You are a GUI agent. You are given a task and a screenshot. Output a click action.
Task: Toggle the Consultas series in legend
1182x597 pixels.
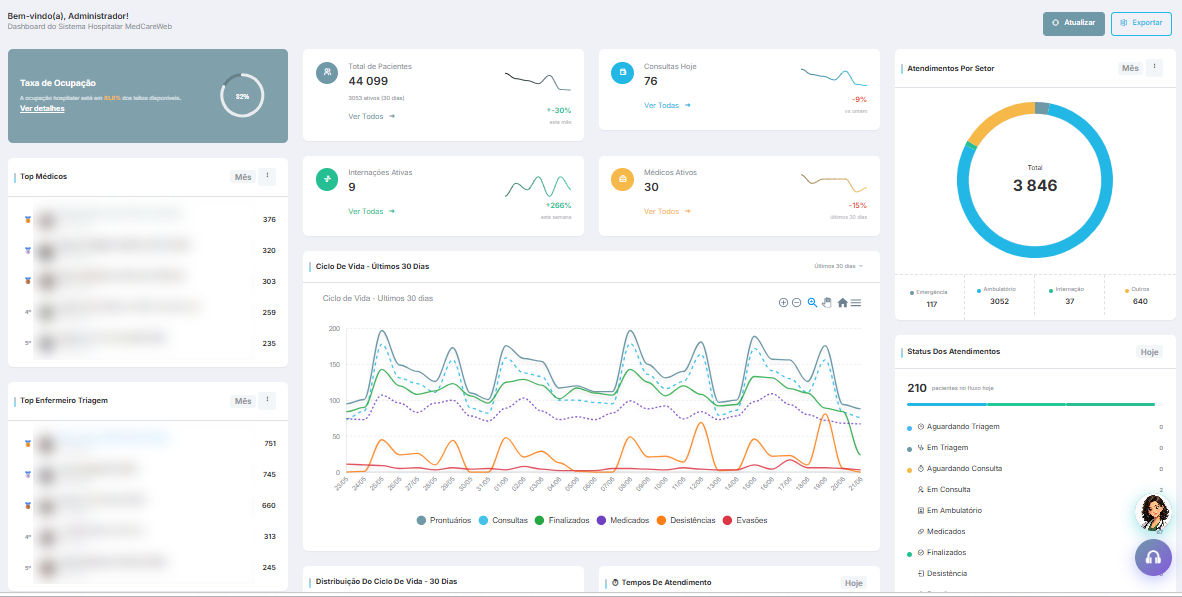coord(504,520)
